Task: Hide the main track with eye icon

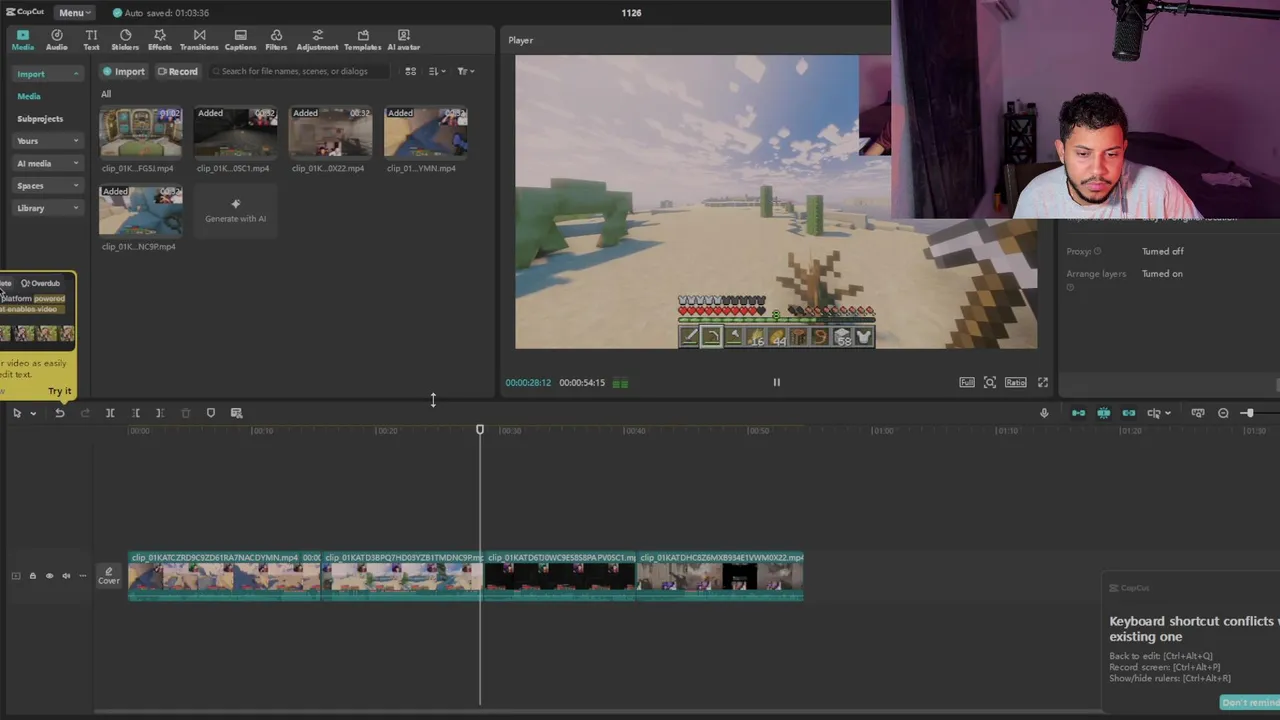Action: pos(49,576)
